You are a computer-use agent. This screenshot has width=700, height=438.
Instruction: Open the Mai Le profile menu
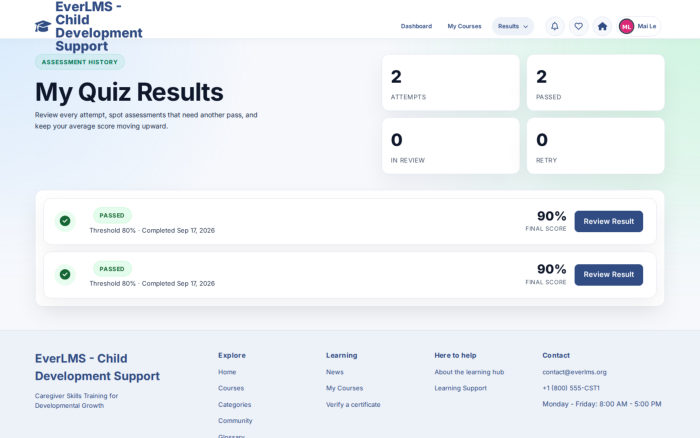pos(639,26)
